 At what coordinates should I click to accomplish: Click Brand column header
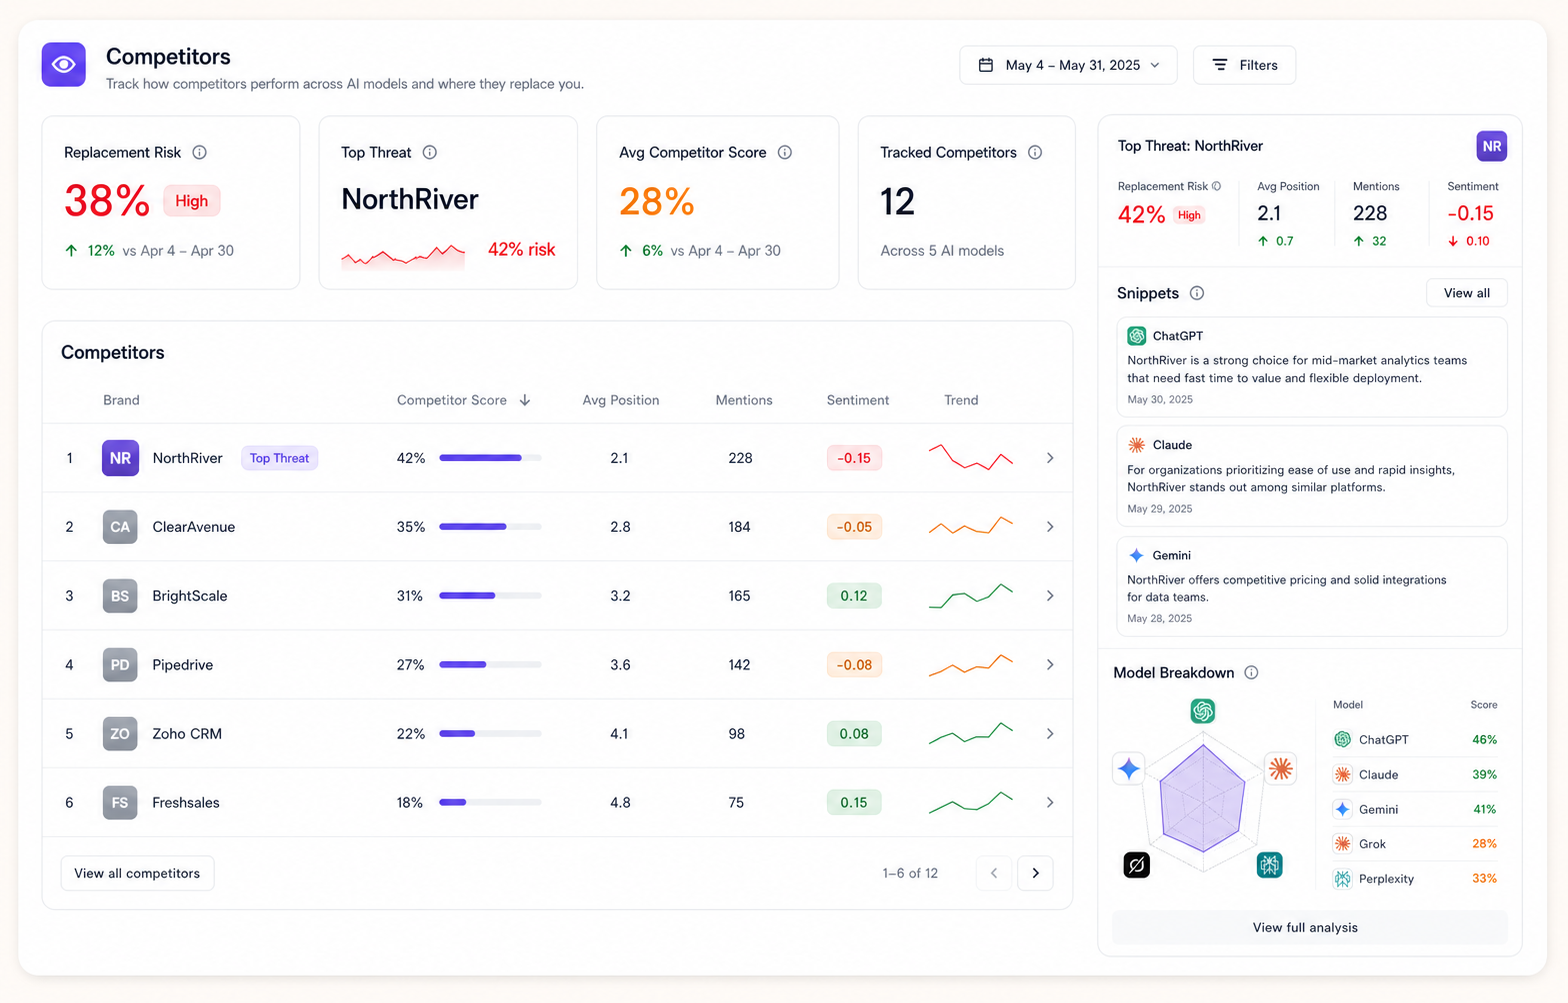(121, 400)
